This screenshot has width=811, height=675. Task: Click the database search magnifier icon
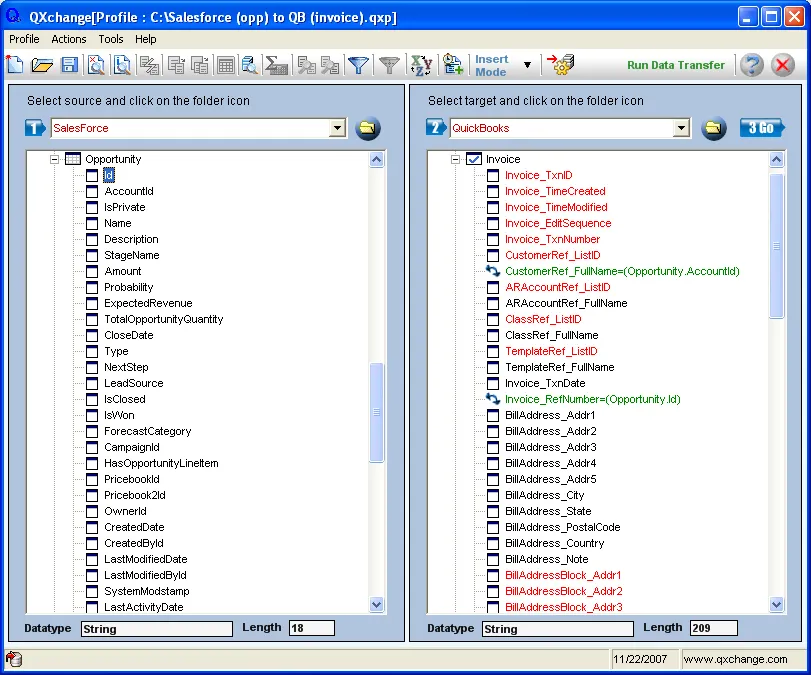point(250,65)
